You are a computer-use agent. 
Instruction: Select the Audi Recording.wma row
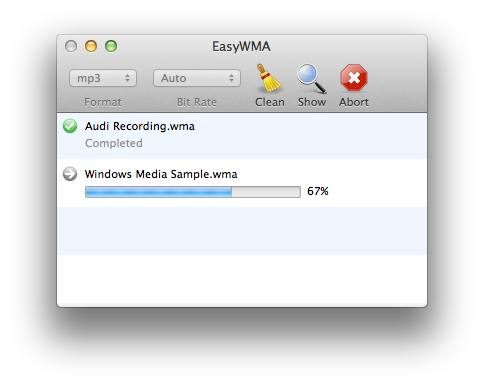pos(242,135)
